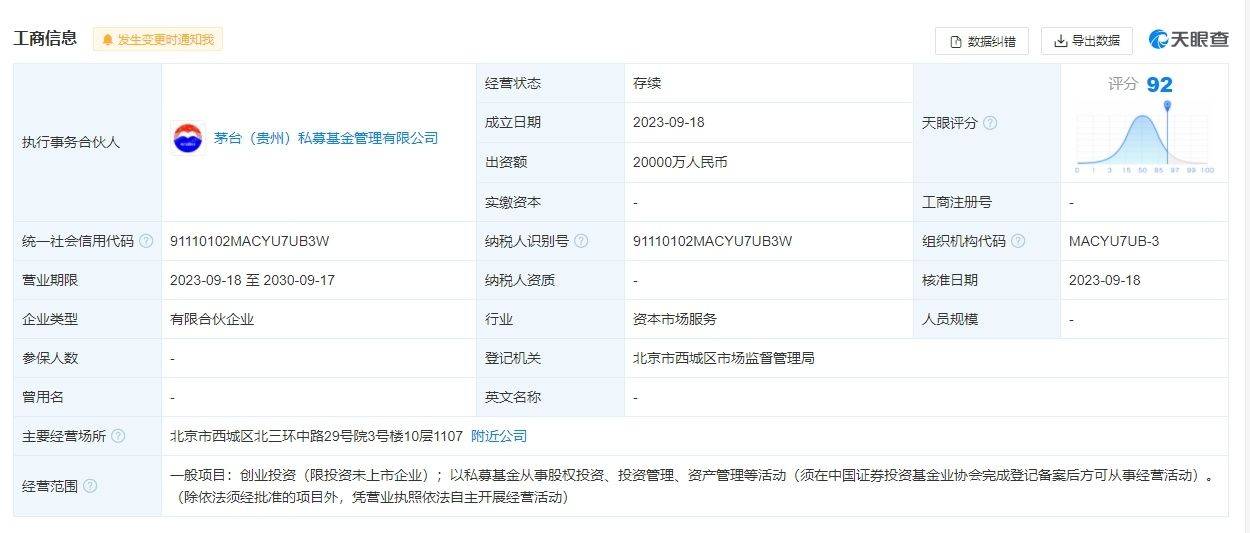The width and height of the screenshot is (1250, 533).
Task: Click help icon beside 纳税人识别号
Action: pyautogui.click(x=581, y=241)
